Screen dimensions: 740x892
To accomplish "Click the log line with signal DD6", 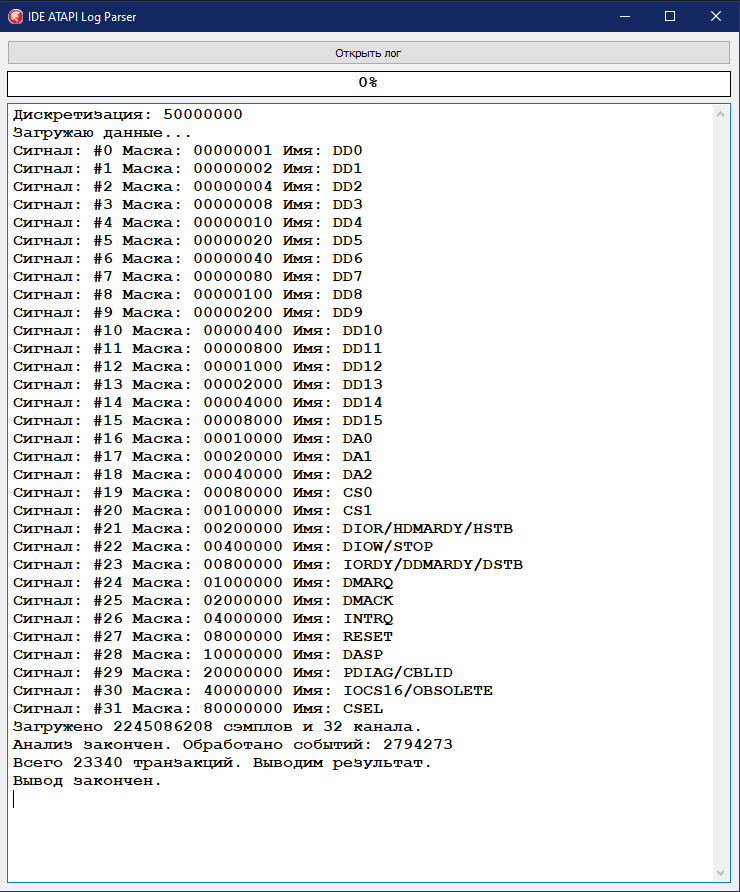I will point(188,258).
